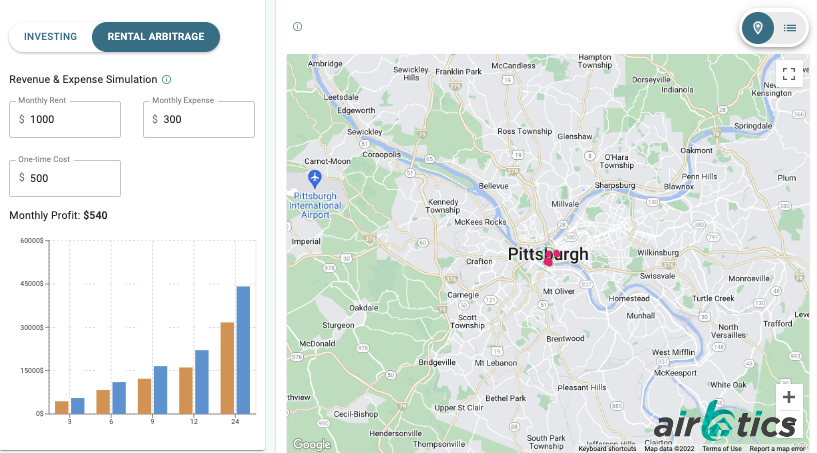The width and height of the screenshot is (817, 453).
Task: Switch to map pin view
Action: click(758, 28)
